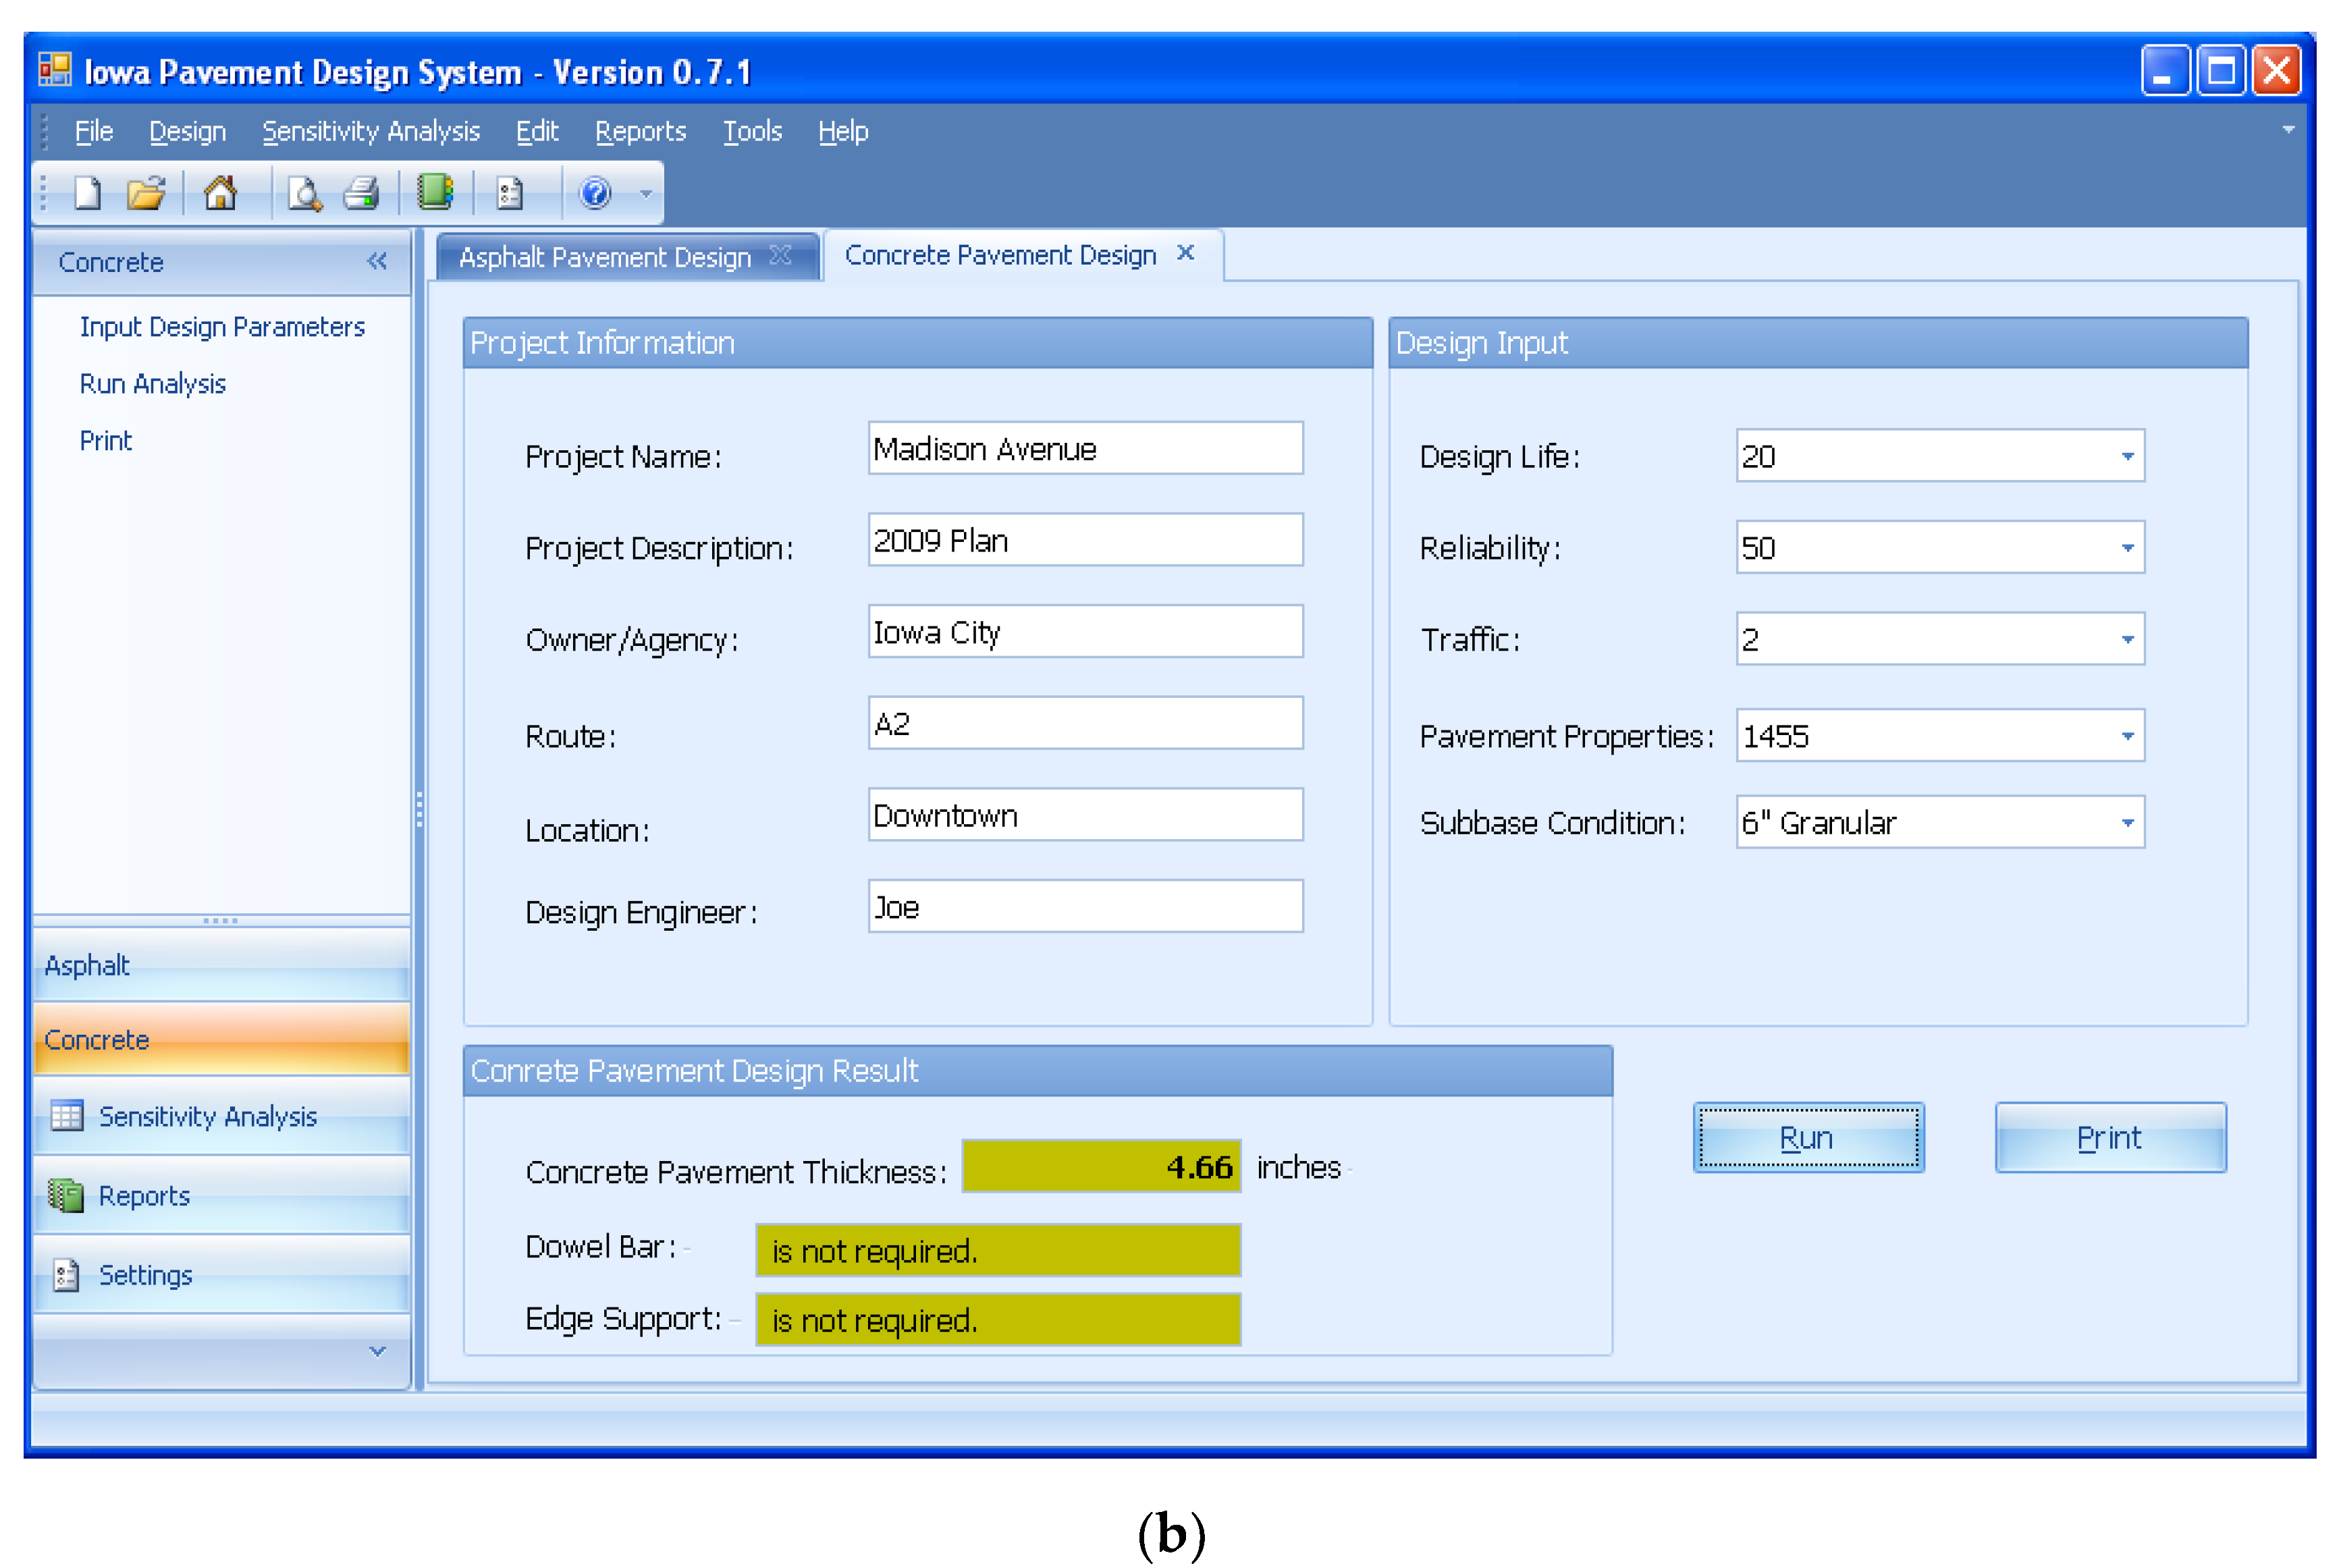Viewport: 2341px width, 1568px height.
Task: Click the green notebook toolbar icon
Action: tap(435, 192)
